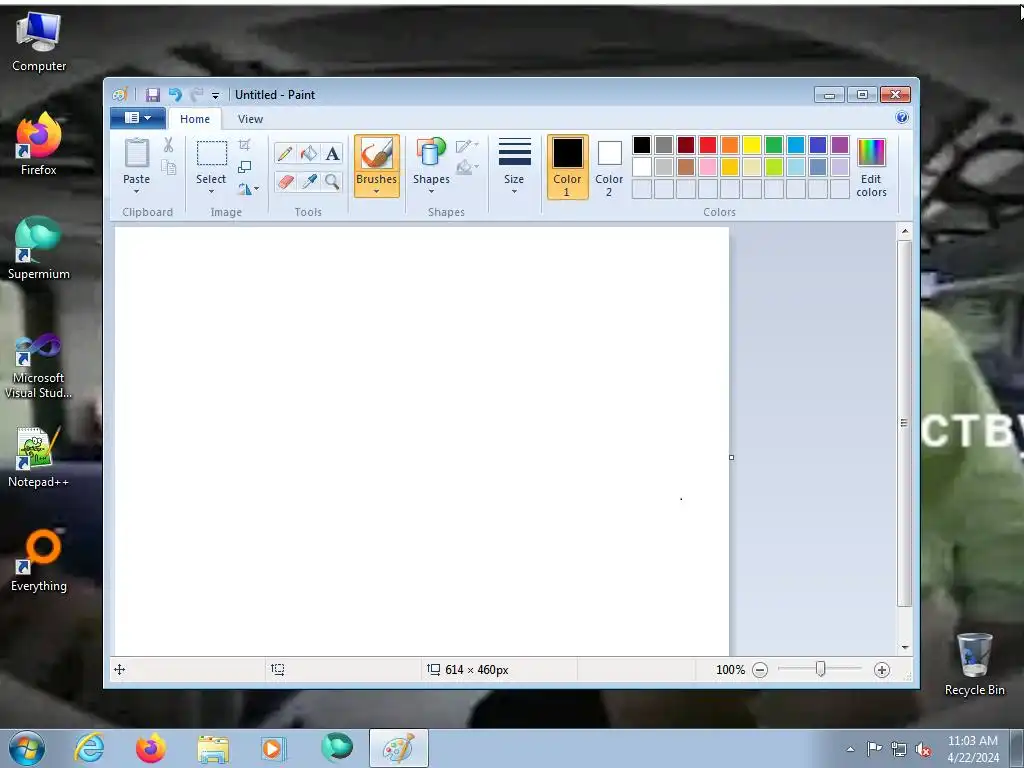Viewport: 1024px width, 768px height.
Task: Select the Magnifier tool
Action: click(332, 181)
